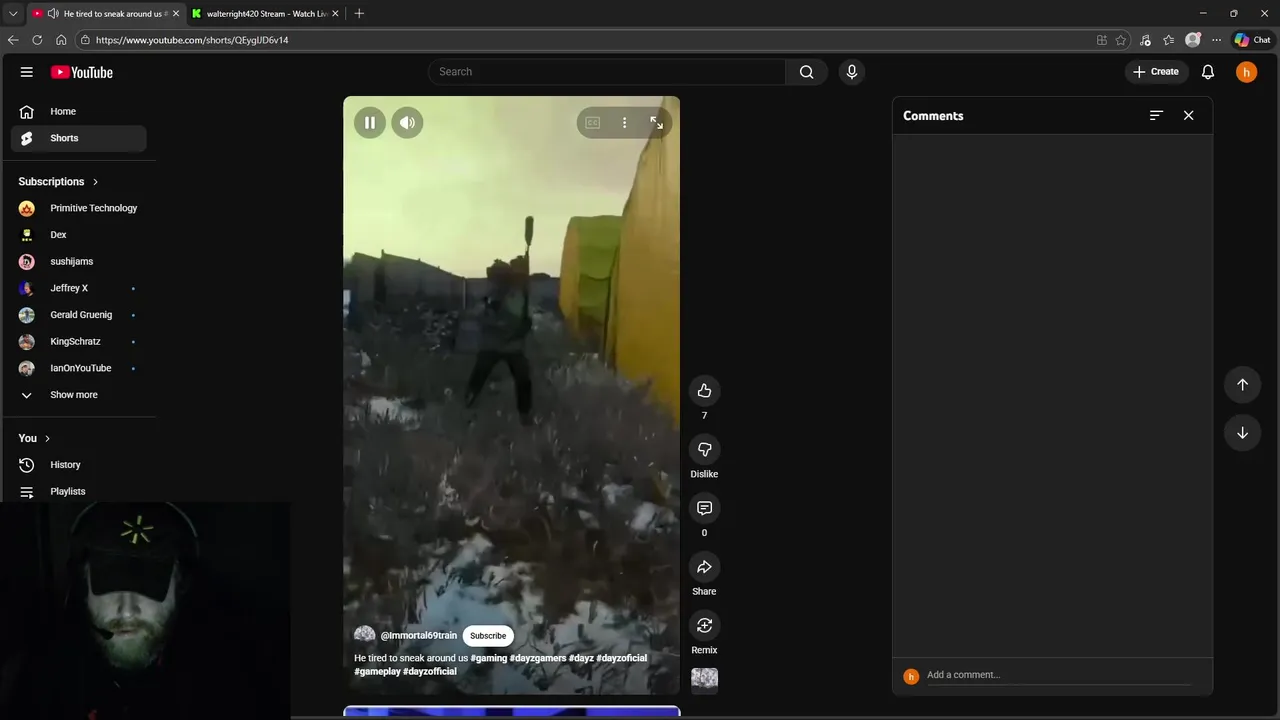
Task: Click the Add a comment field
Action: [1058, 675]
